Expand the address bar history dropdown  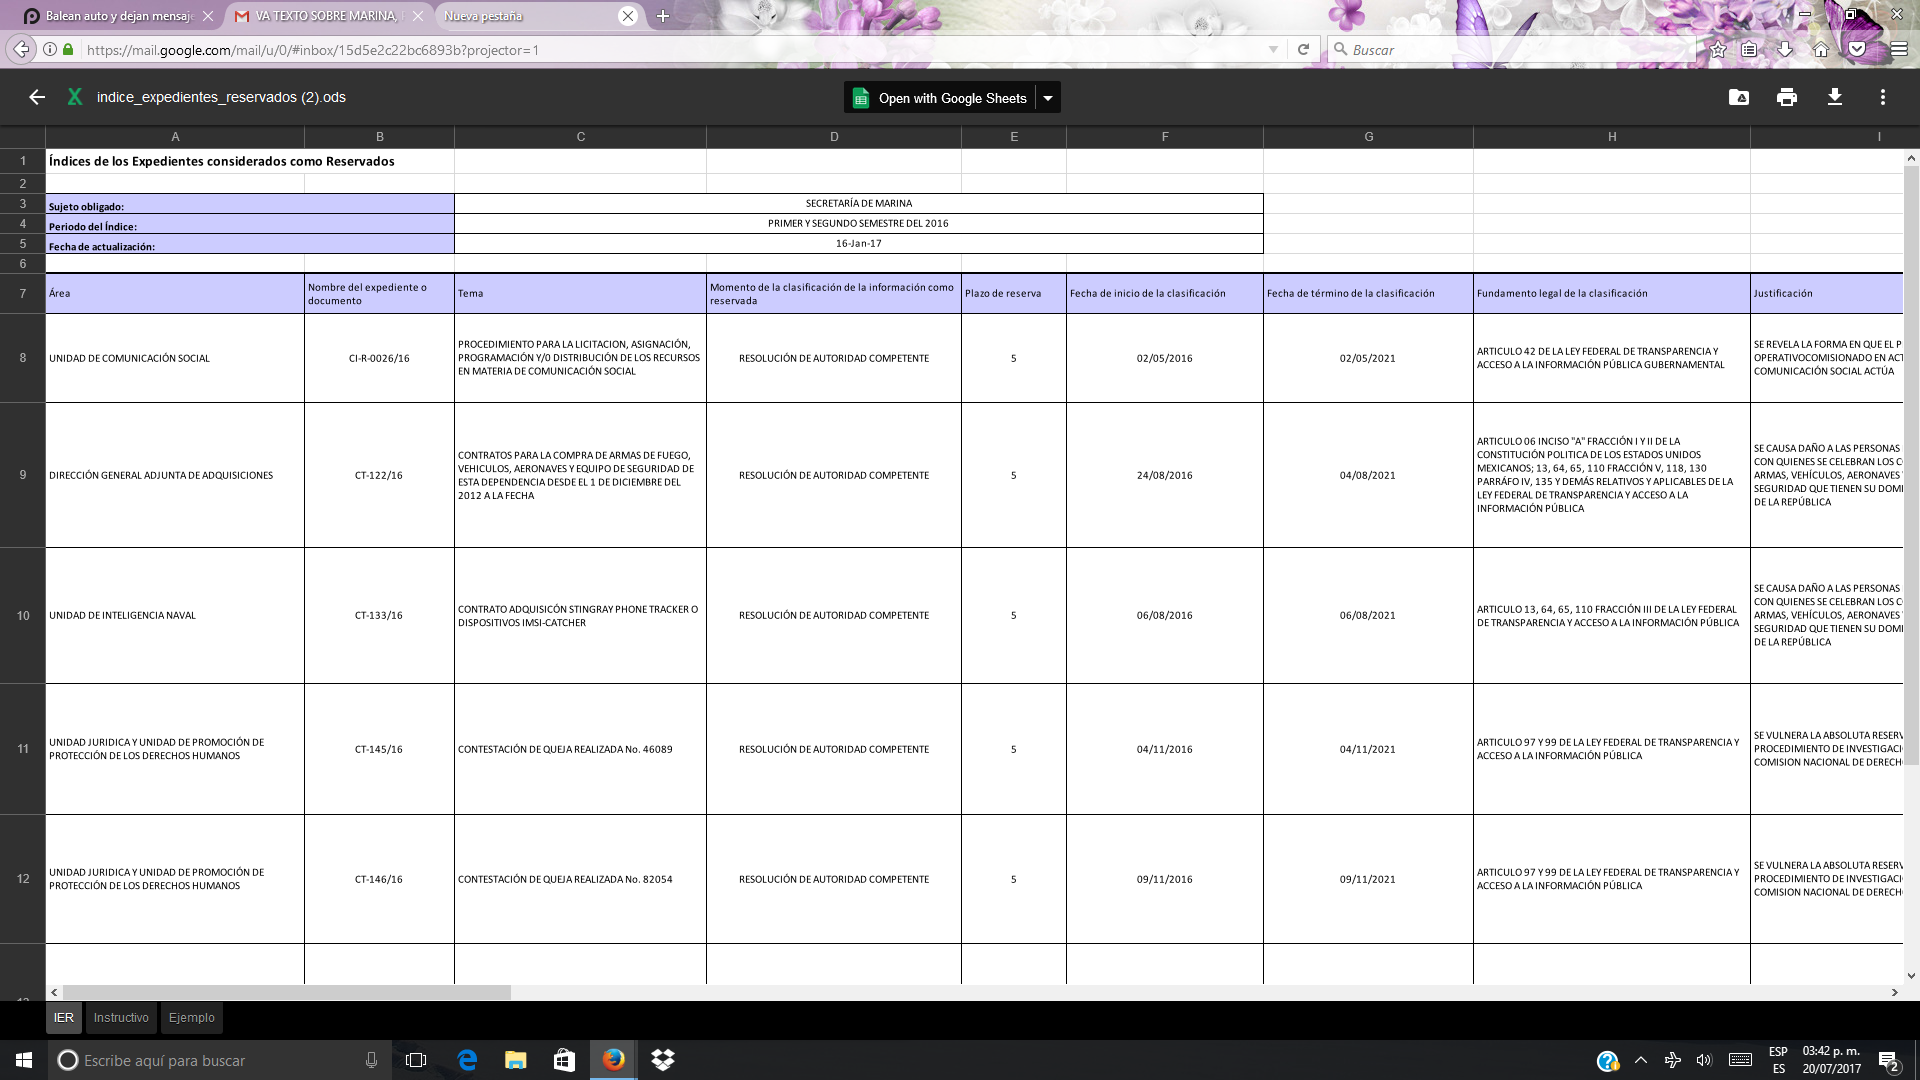tap(1273, 49)
